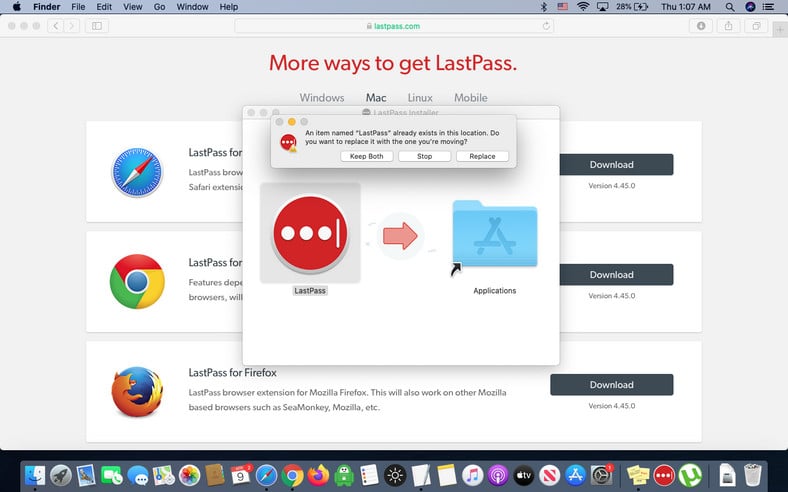
Task: Open Calendar from the Dock
Action: click(x=240, y=475)
